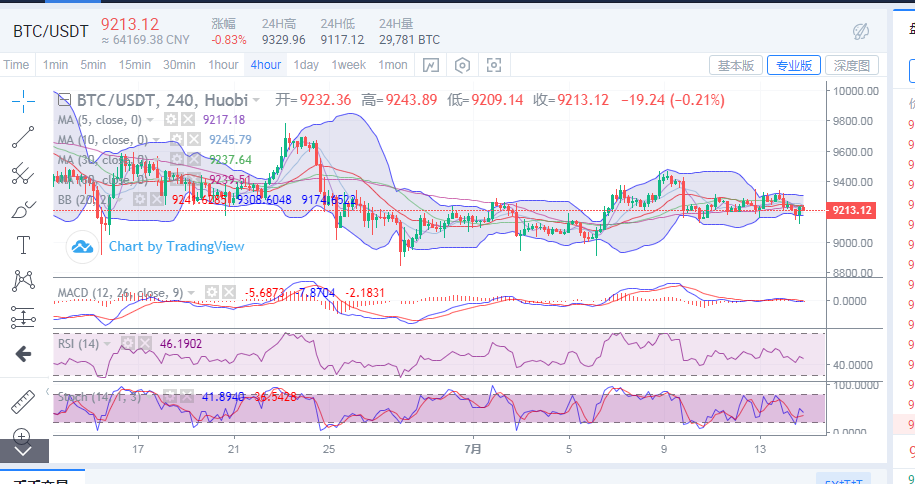This screenshot has height=484, width=915.
Task: Click the fullscreen chart icon
Action: [x=493, y=65]
